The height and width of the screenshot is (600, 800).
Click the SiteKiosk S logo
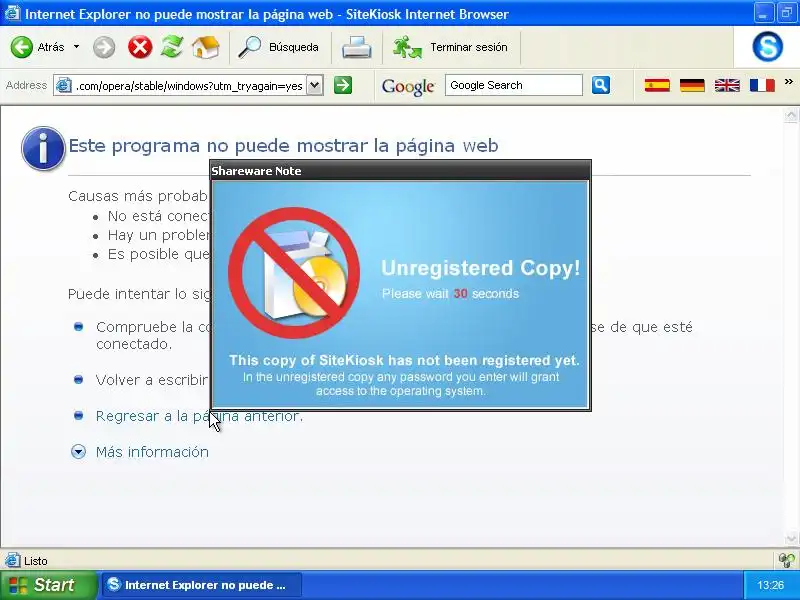(767, 46)
